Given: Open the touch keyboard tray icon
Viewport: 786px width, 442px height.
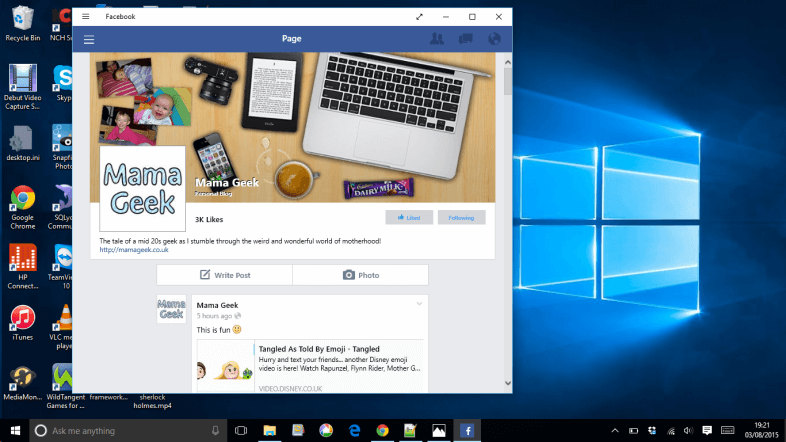Looking at the screenshot, I should pos(727,430).
